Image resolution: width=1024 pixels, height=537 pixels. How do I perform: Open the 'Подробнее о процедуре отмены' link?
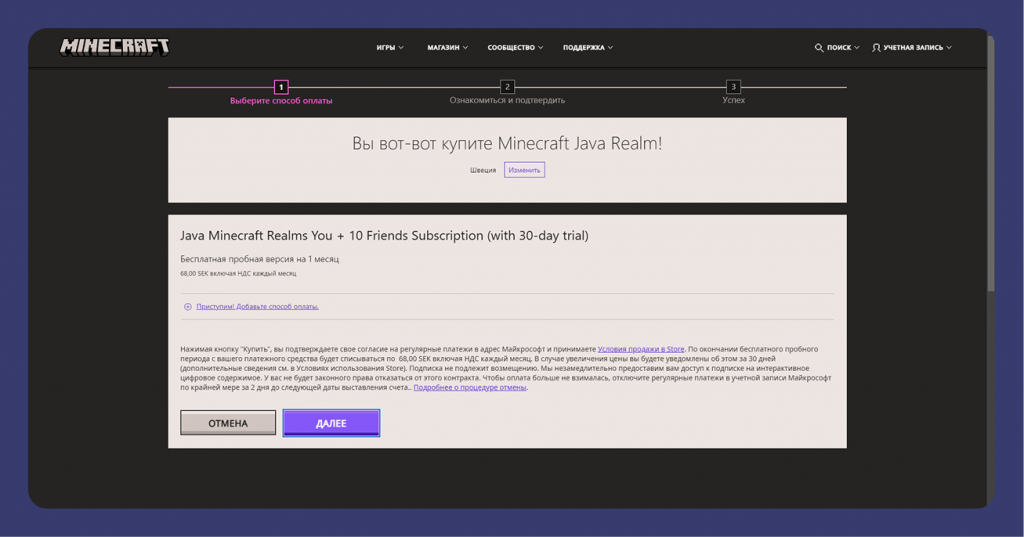point(470,387)
